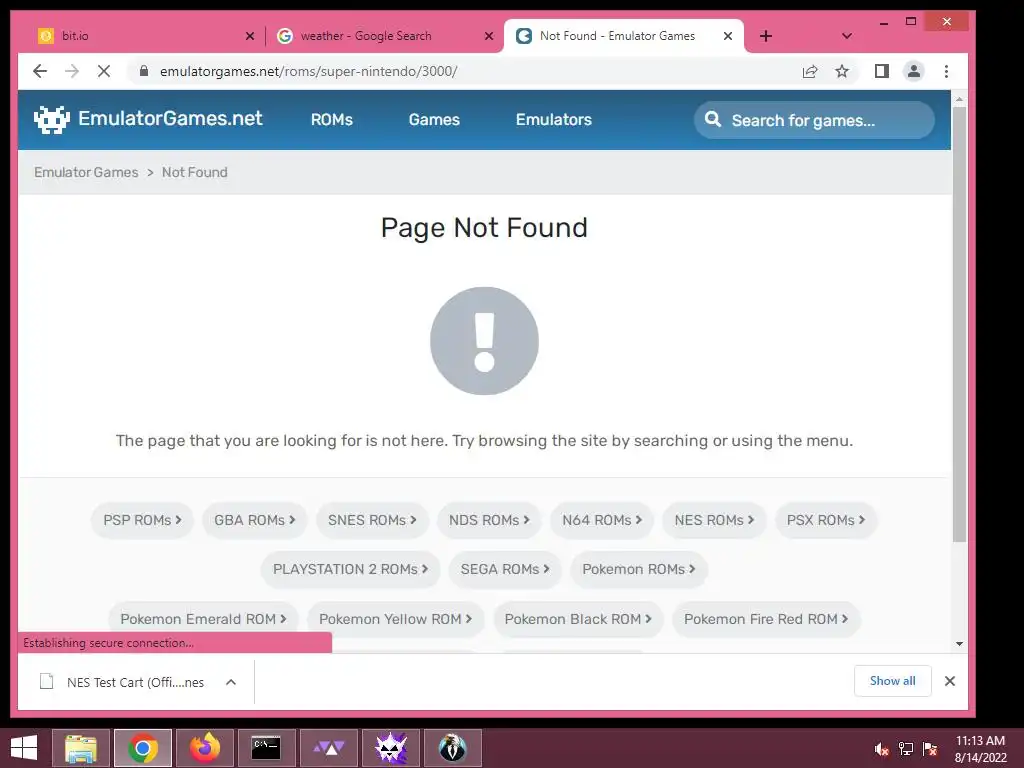The width and height of the screenshot is (1024, 768).
Task: Click the EmulatorGames.net logo
Action: (x=148, y=119)
